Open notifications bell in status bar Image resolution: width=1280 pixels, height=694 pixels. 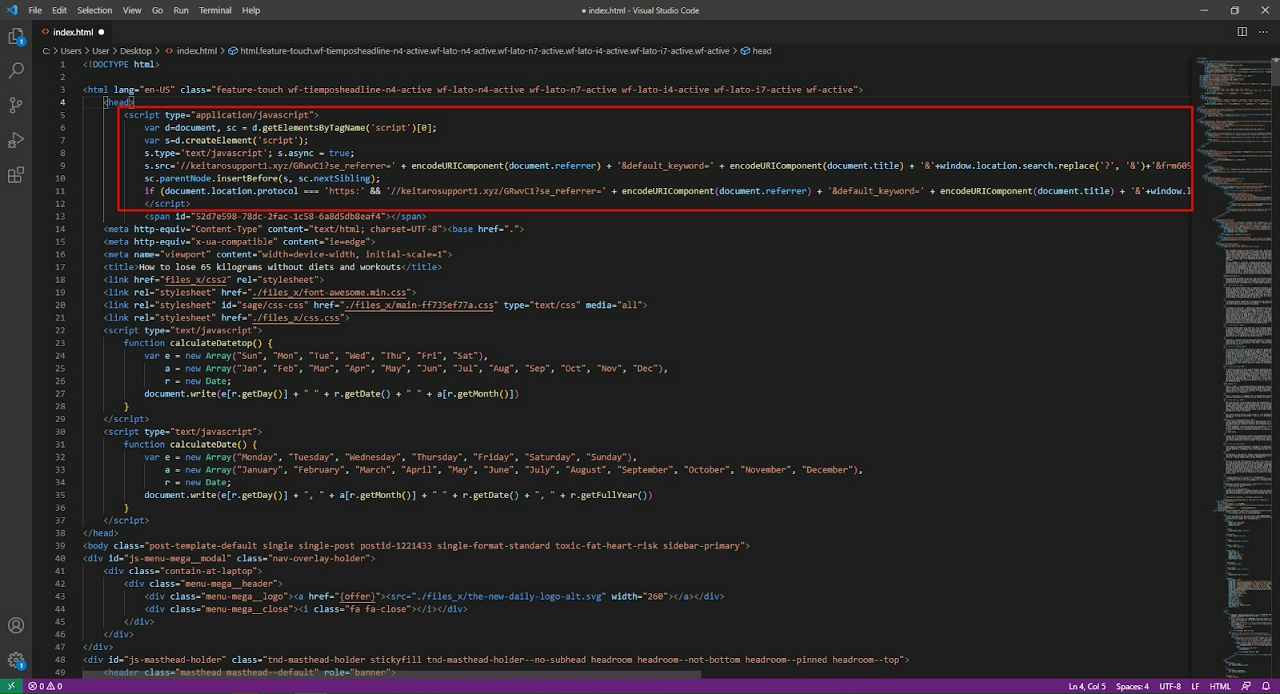click(1266, 686)
